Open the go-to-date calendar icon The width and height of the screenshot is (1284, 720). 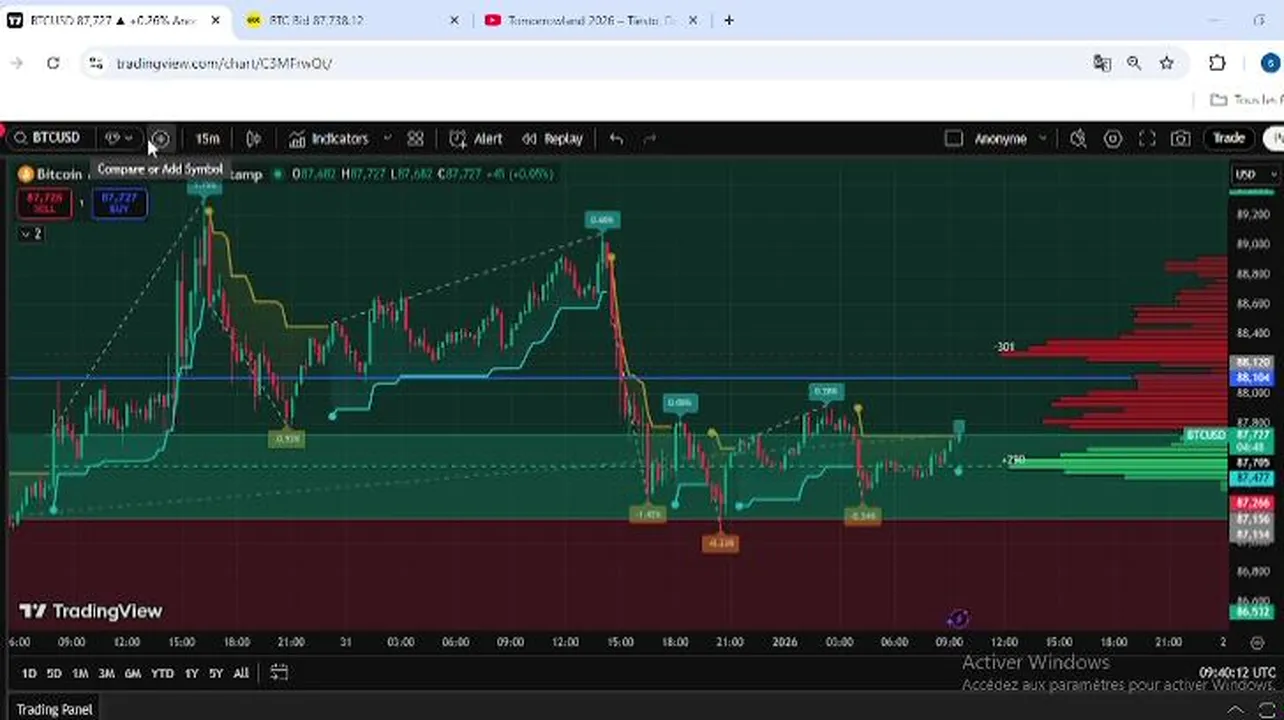[x=279, y=673]
